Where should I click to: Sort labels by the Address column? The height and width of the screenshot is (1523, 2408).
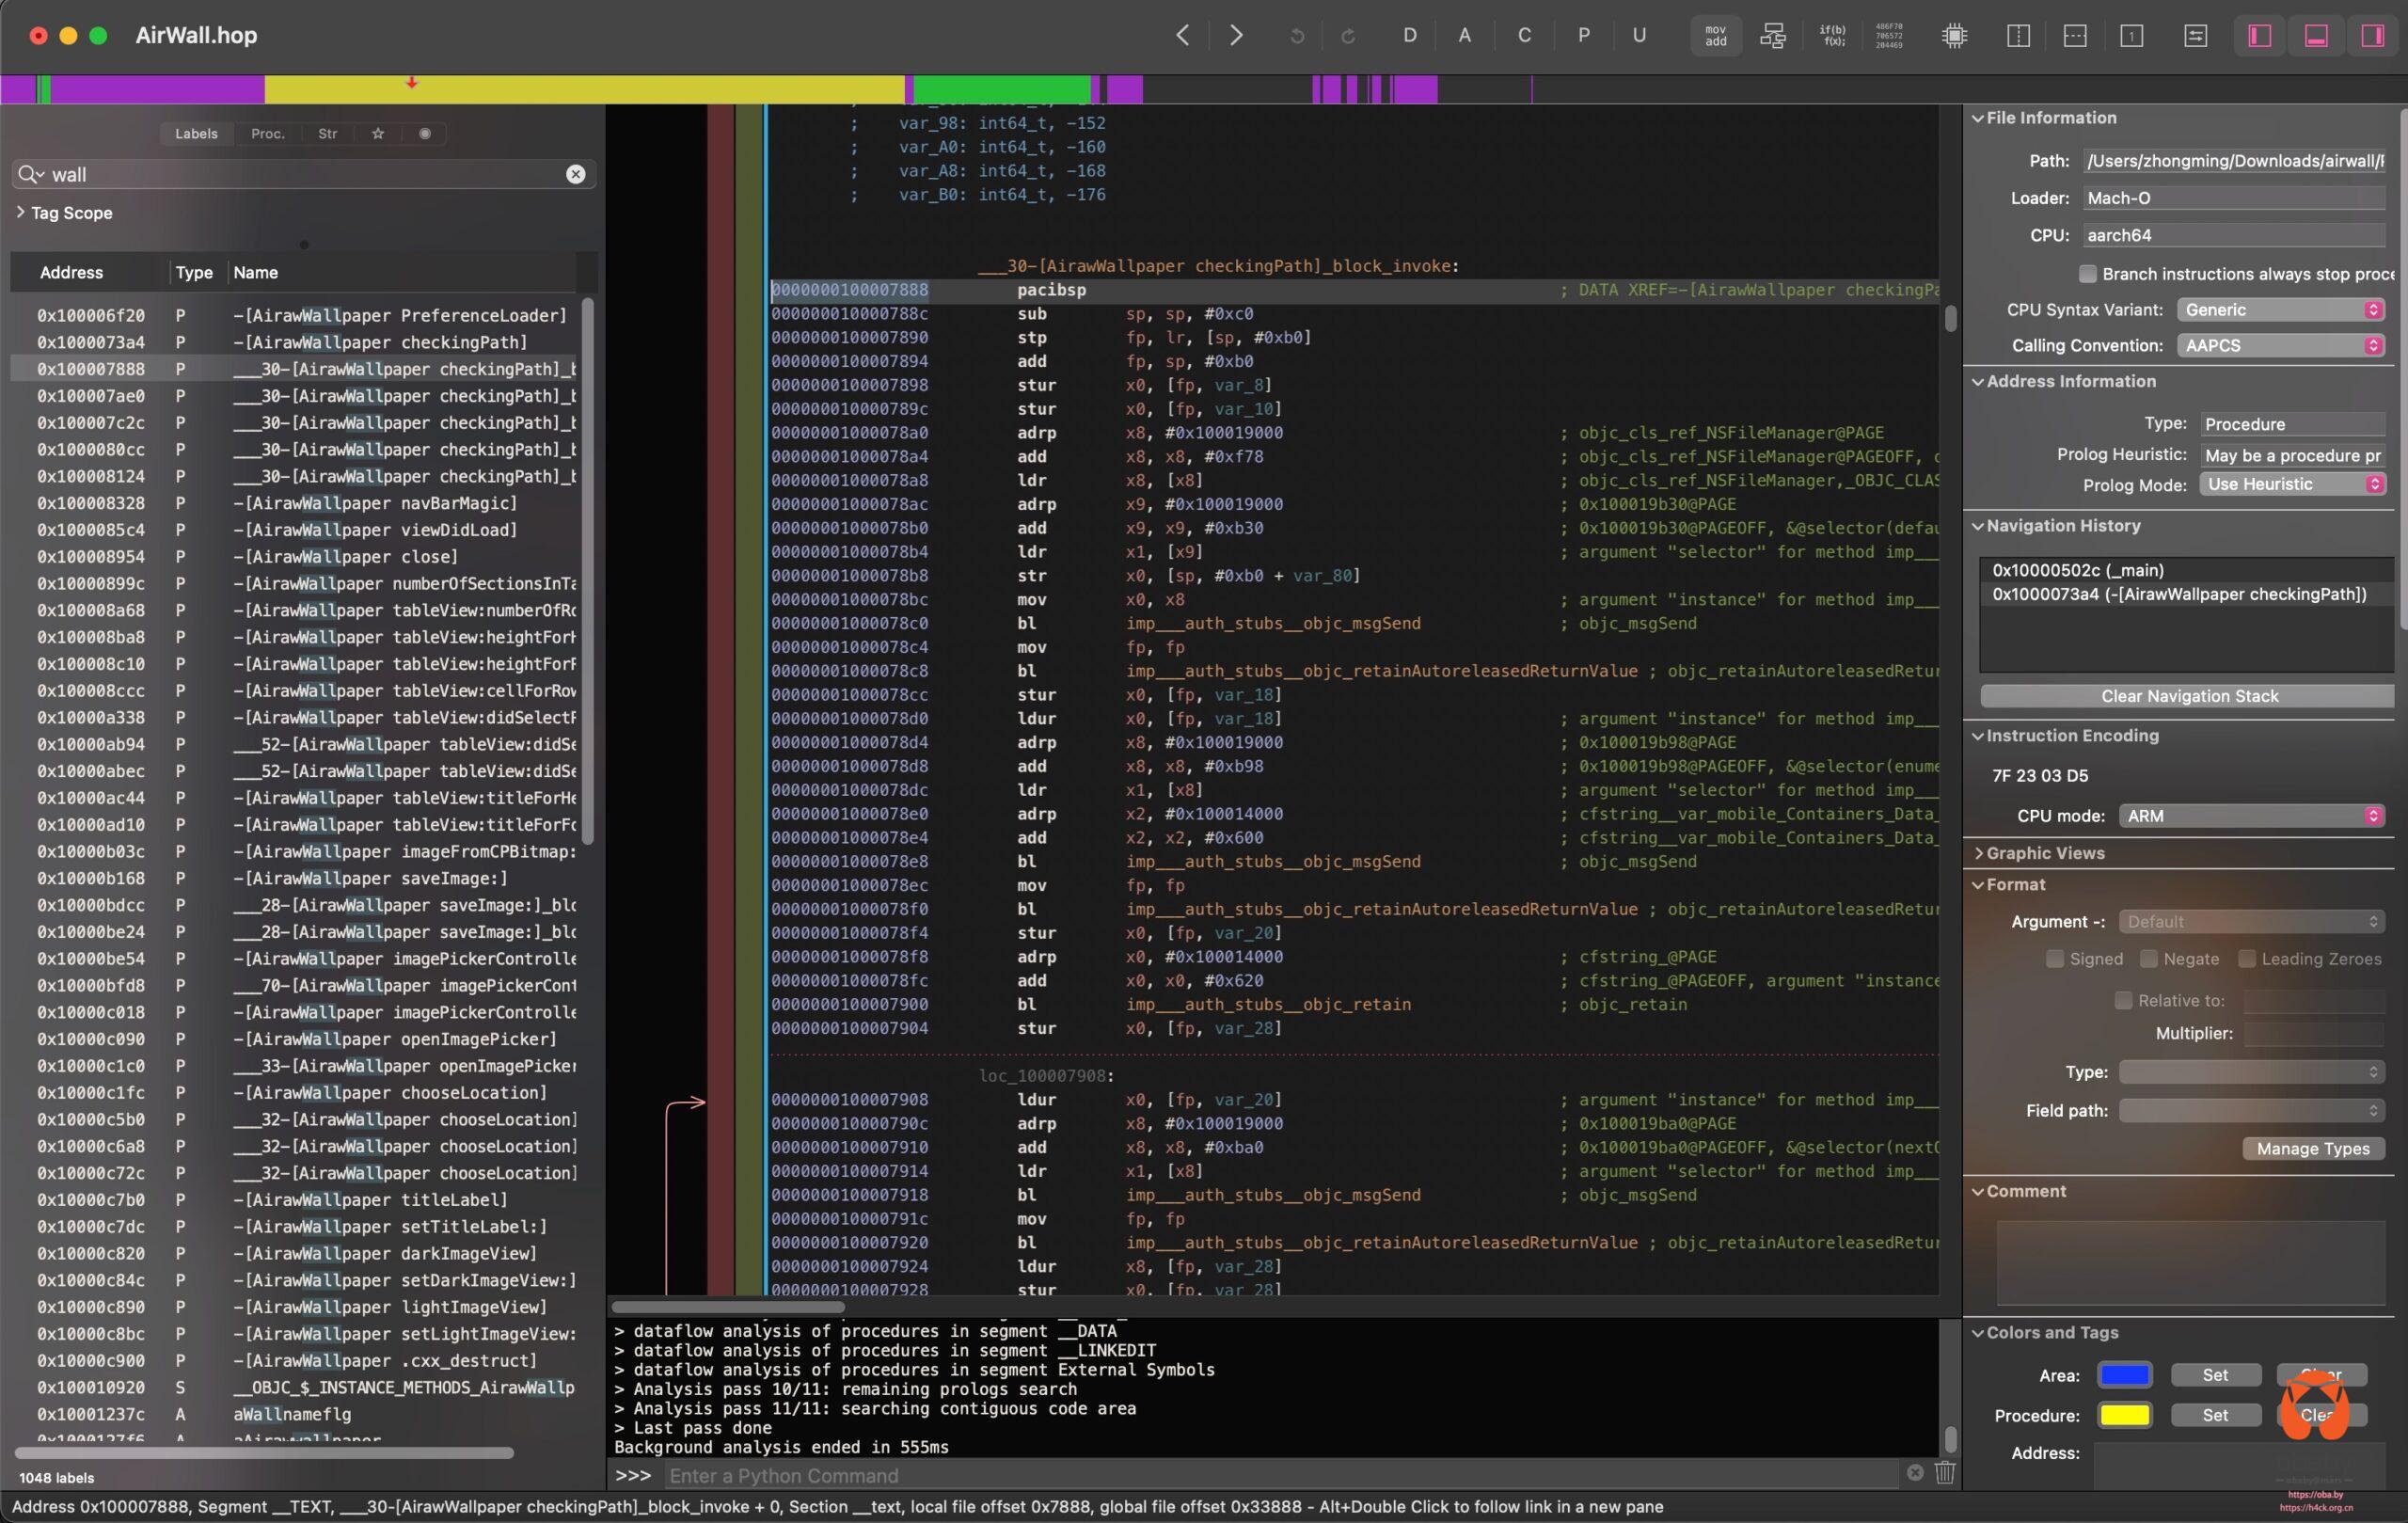point(71,272)
